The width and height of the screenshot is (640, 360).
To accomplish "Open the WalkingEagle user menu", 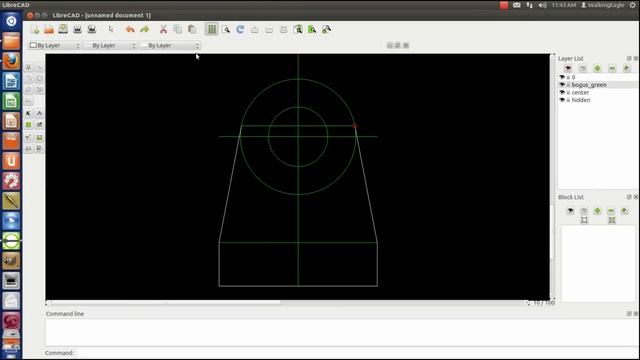I will point(602,5).
